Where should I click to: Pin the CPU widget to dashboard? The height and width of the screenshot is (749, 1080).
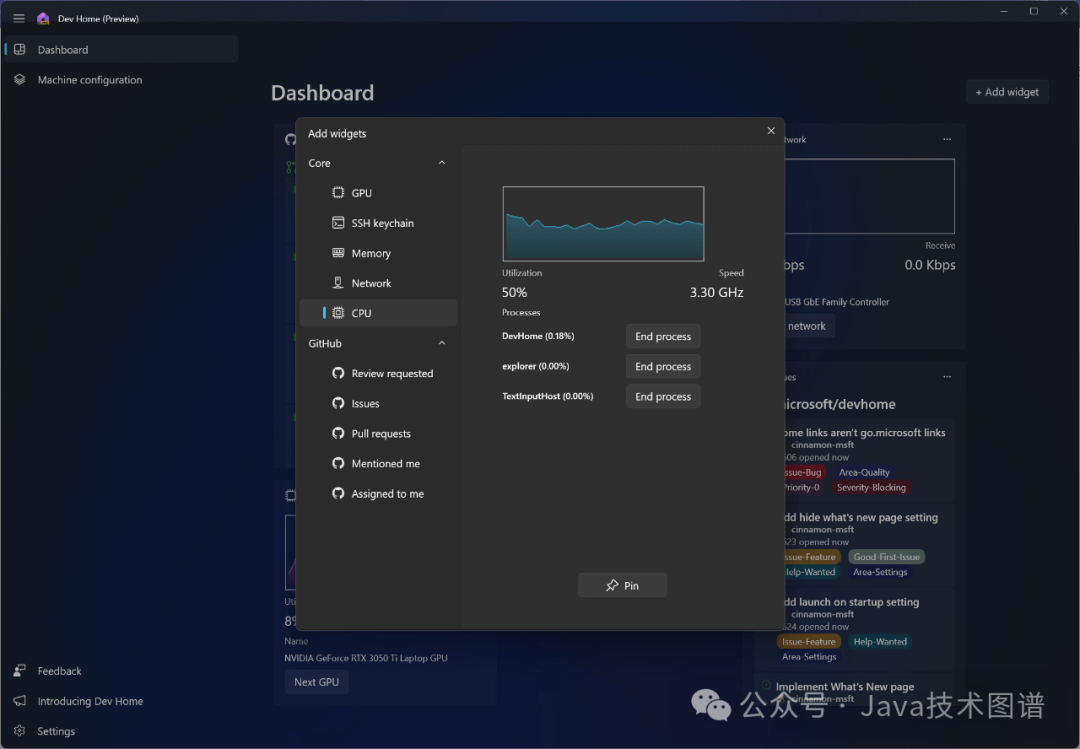[623, 585]
